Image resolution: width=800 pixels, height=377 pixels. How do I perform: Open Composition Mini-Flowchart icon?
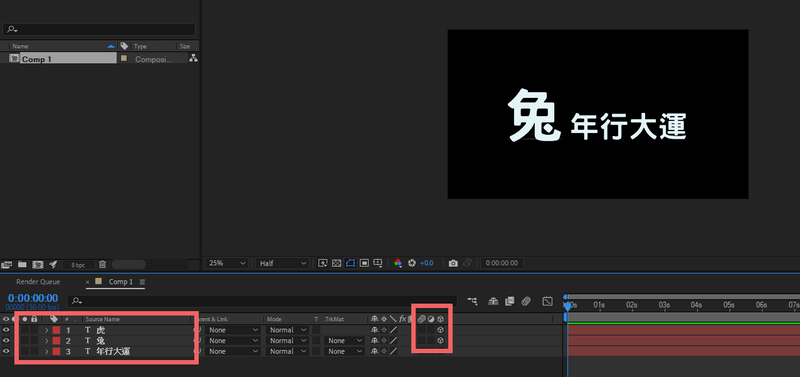pyautogui.click(x=472, y=301)
